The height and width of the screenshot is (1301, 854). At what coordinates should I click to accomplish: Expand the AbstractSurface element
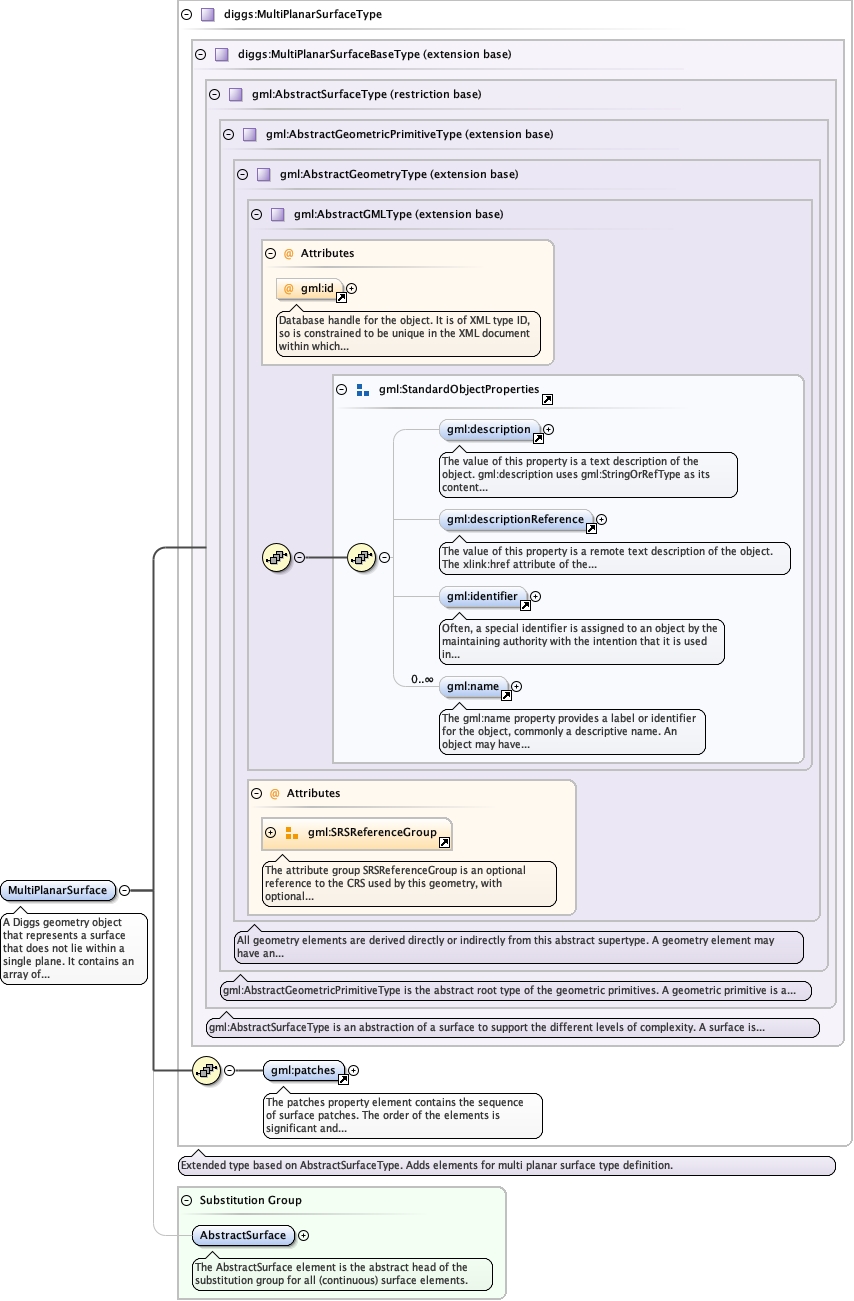coord(304,1235)
